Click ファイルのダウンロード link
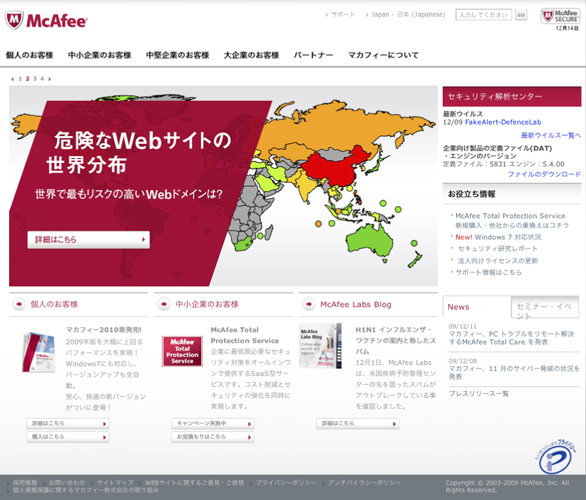Screen dimensions: 586x500 [545, 174]
